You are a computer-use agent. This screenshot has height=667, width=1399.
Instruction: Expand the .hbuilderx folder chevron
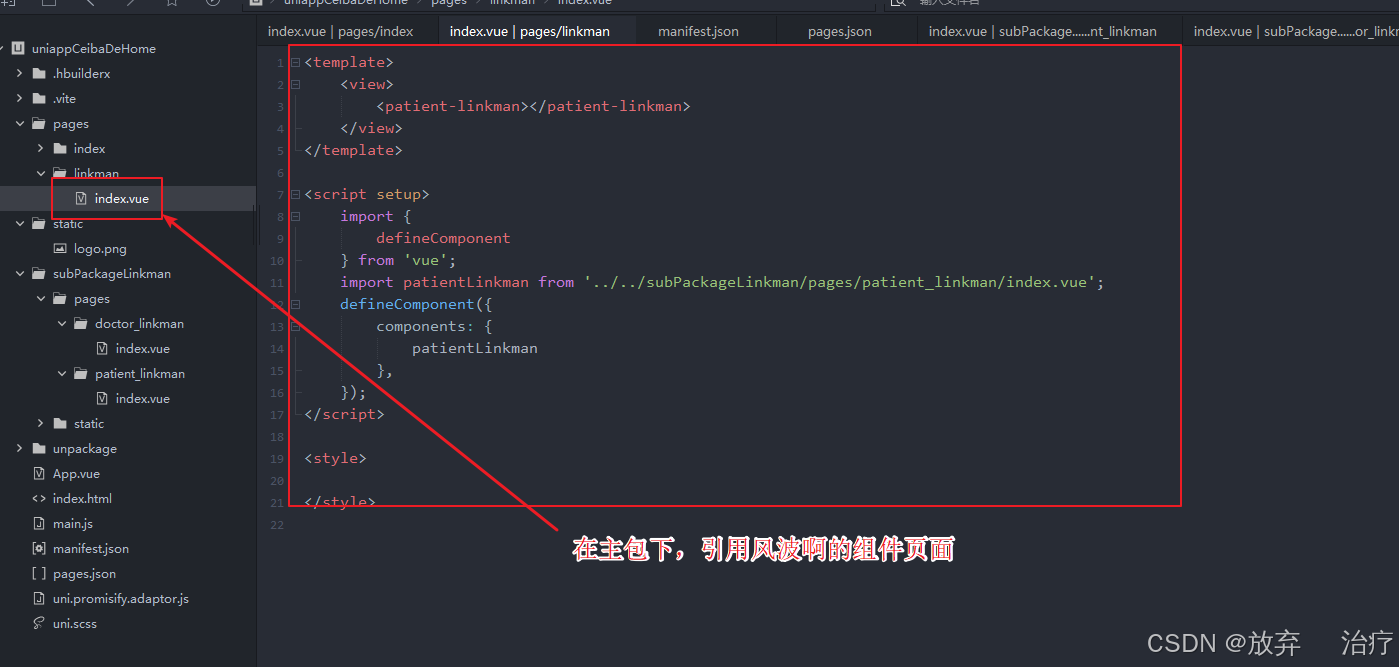[x=19, y=73]
